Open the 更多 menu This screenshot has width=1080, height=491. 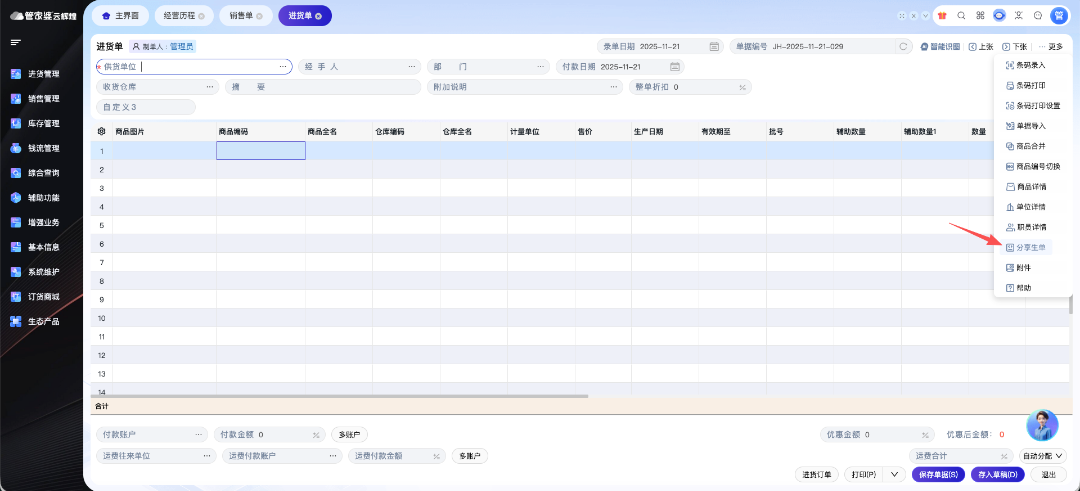pos(1050,47)
